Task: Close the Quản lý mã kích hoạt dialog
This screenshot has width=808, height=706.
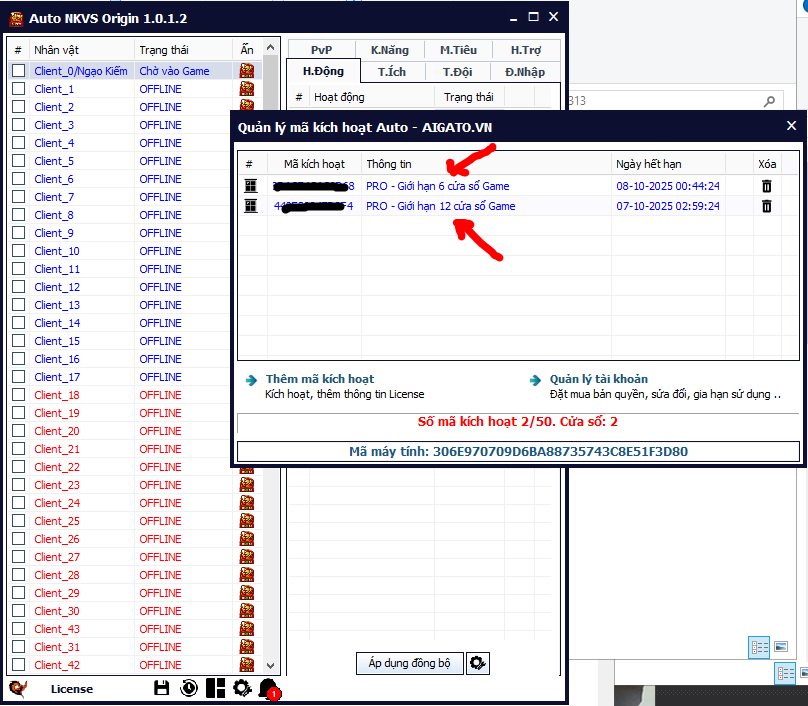Action: pos(792,126)
